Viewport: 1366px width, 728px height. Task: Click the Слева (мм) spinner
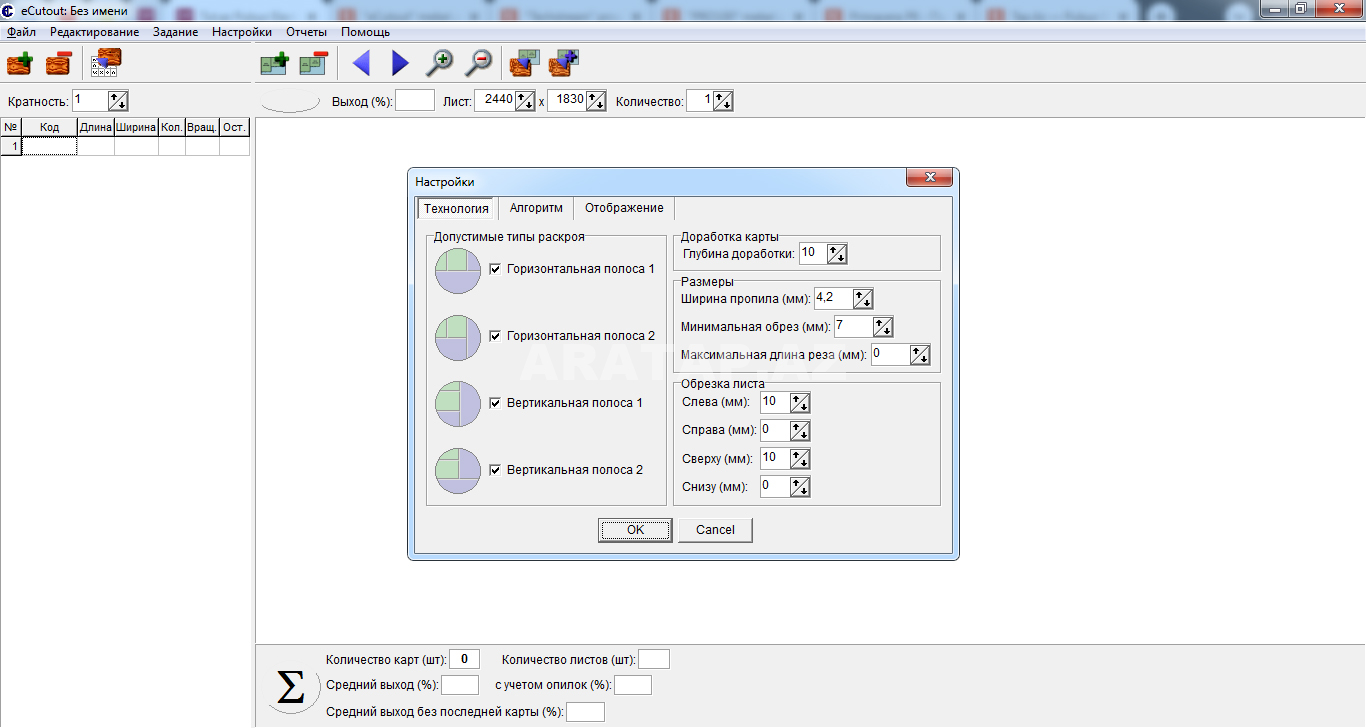[800, 403]
